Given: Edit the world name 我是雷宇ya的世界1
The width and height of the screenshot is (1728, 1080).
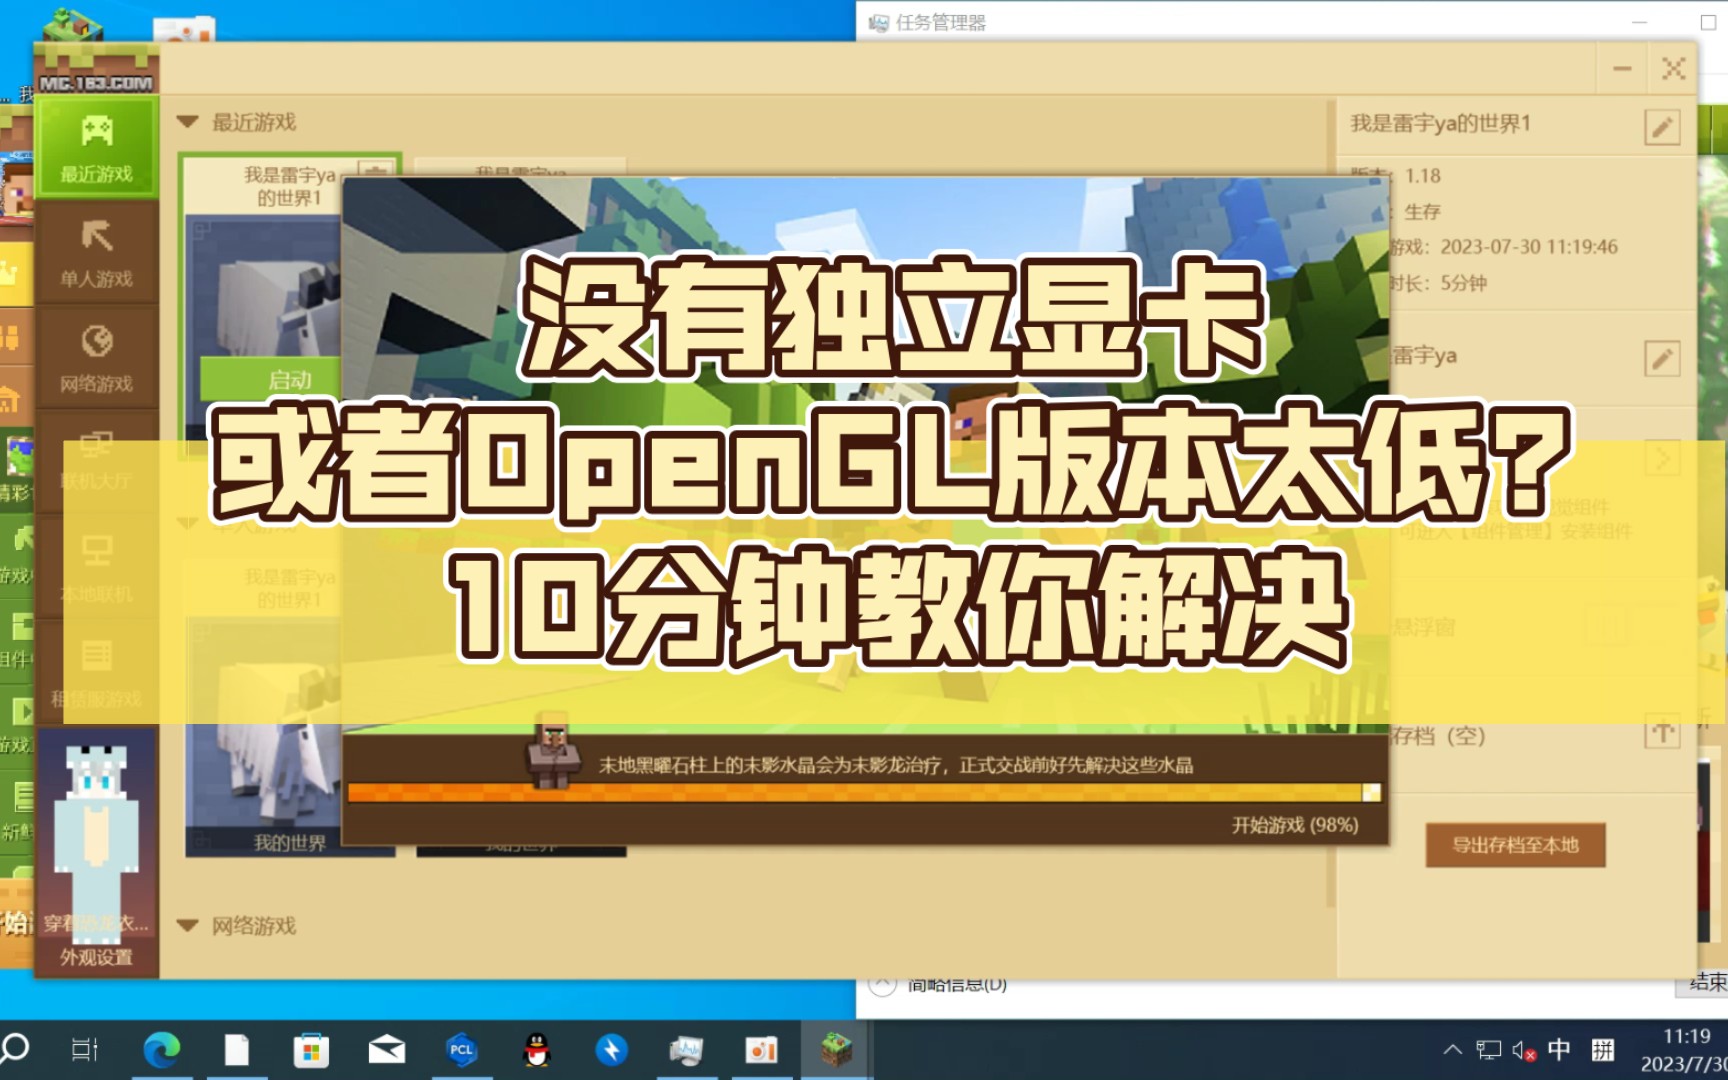Looking at the screenshot, I should (1662, 127).
